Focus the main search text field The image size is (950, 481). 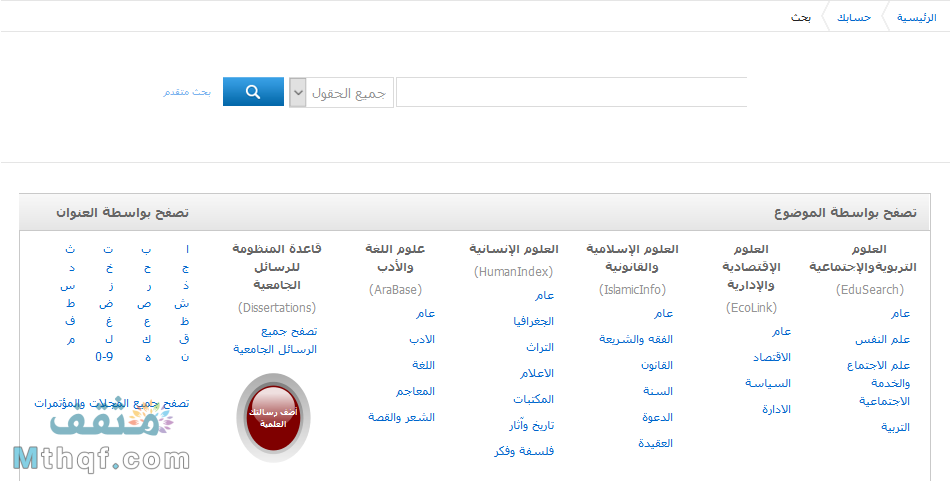(571, 92)
